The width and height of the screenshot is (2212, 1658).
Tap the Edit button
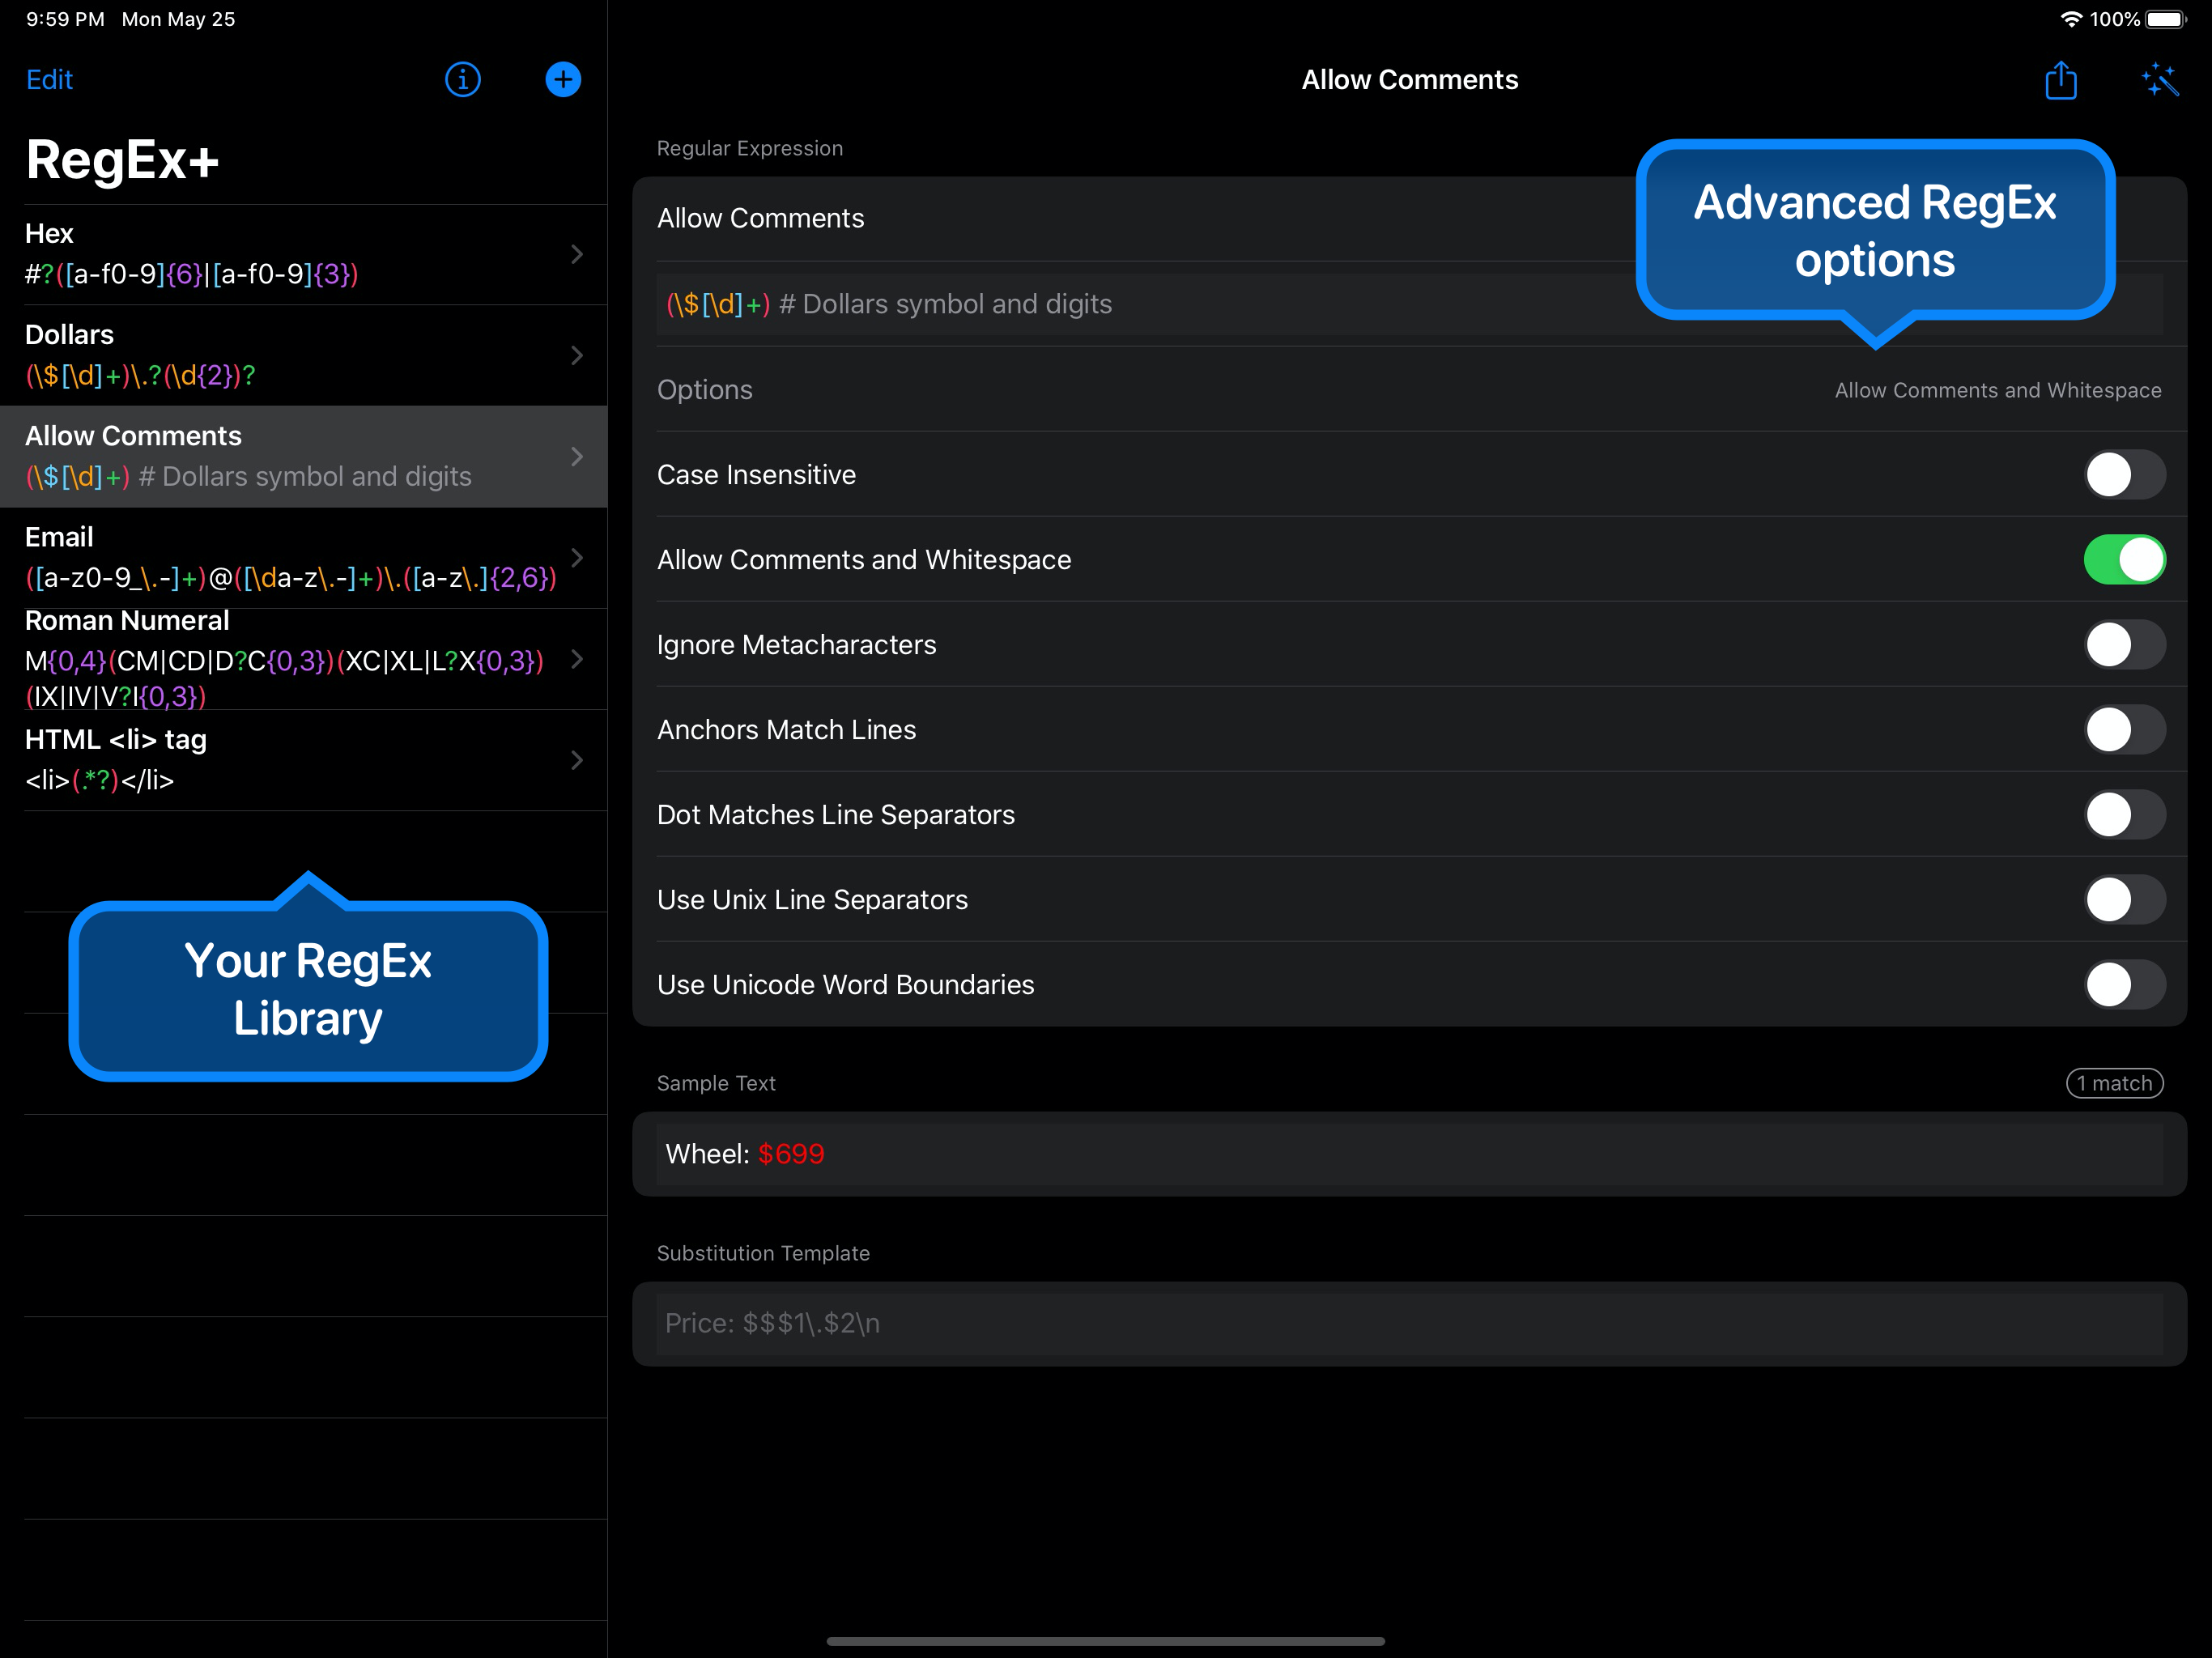pos(49,79)
